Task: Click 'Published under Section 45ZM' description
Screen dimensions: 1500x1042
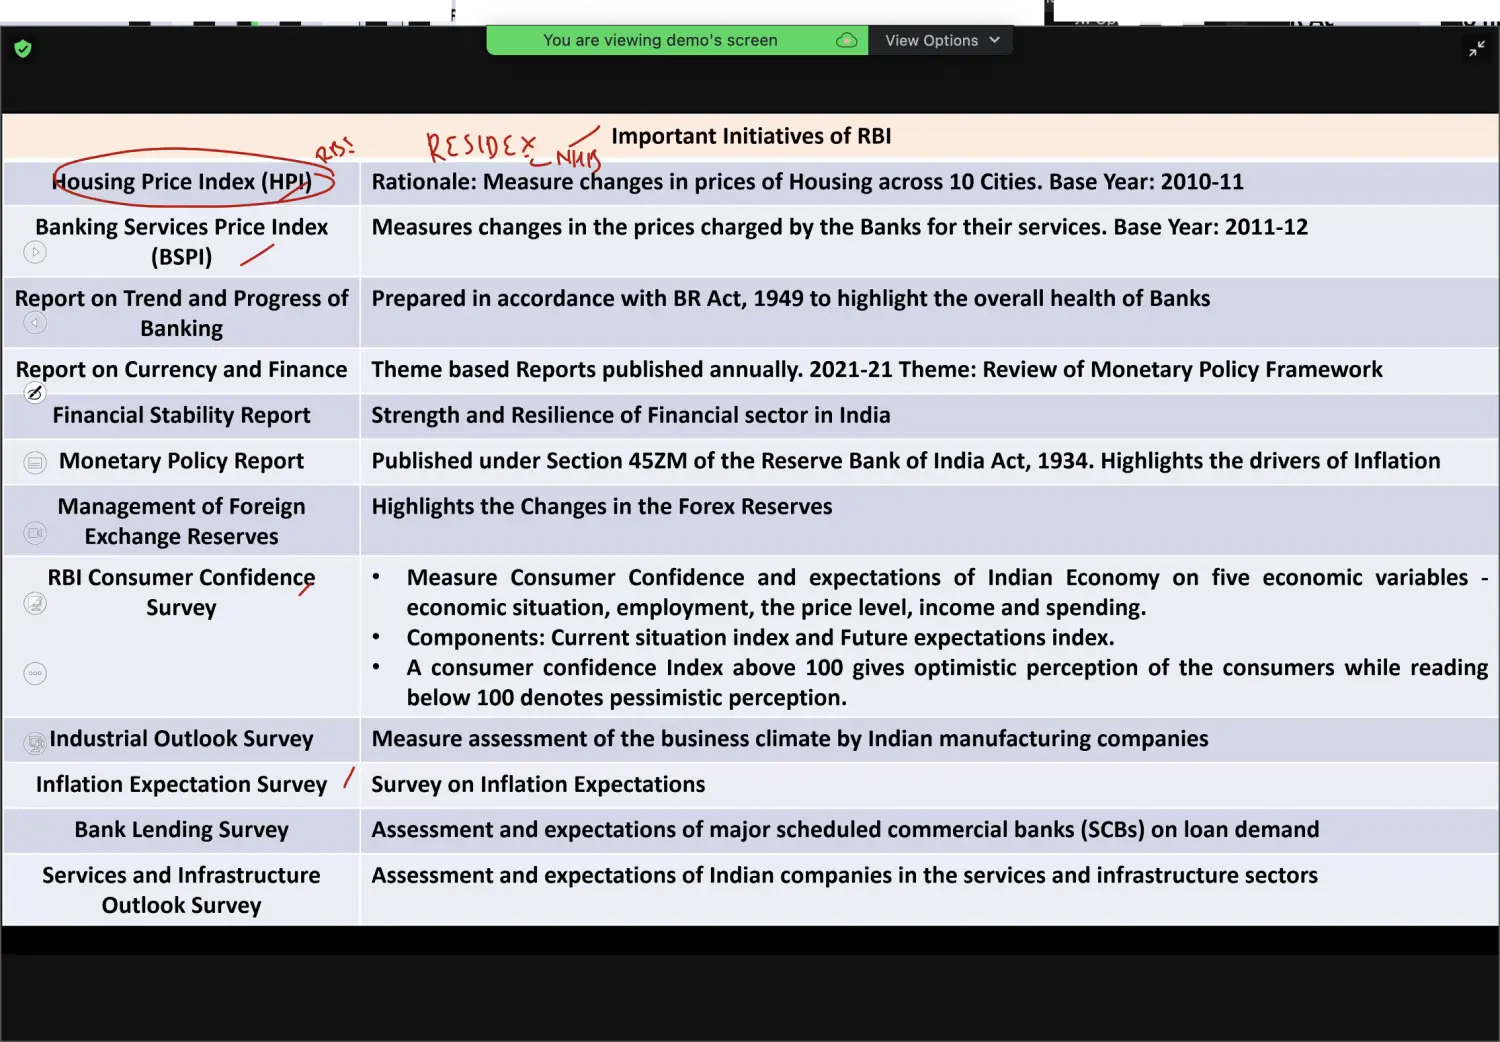Action: [x=905, y=461]
